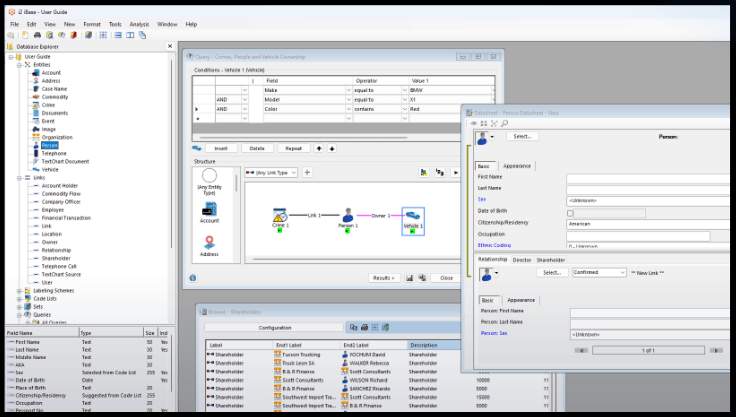Pick the Address entity in Structure palette
The width and height of the screenshot is (736, 417).
click(209, 246)
